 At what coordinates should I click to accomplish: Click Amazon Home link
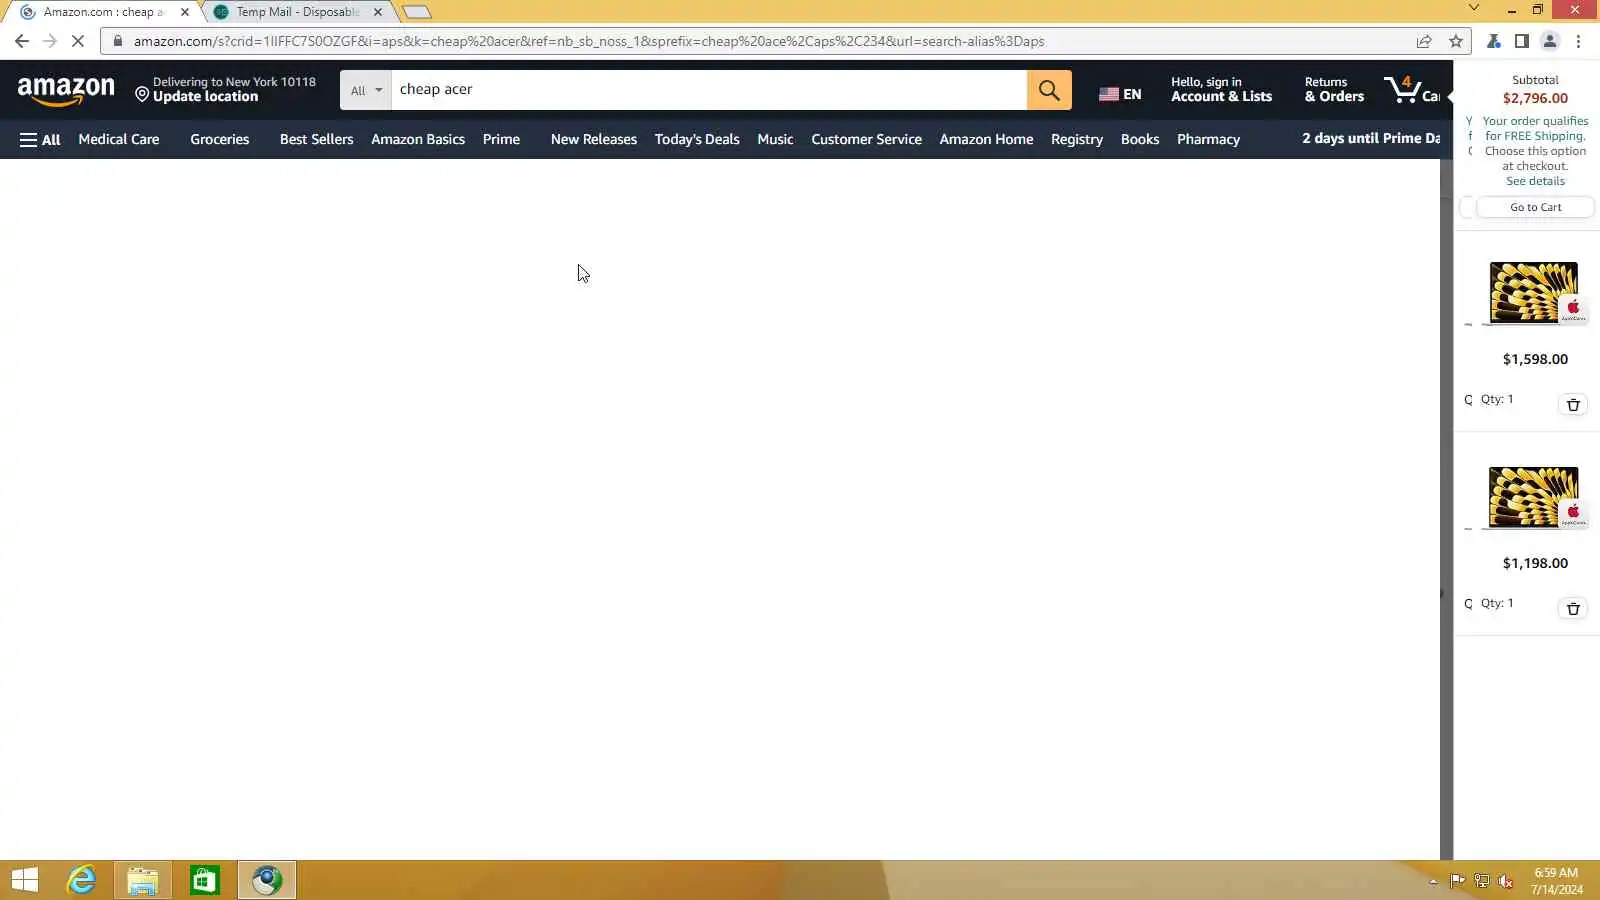coord(986,139)
